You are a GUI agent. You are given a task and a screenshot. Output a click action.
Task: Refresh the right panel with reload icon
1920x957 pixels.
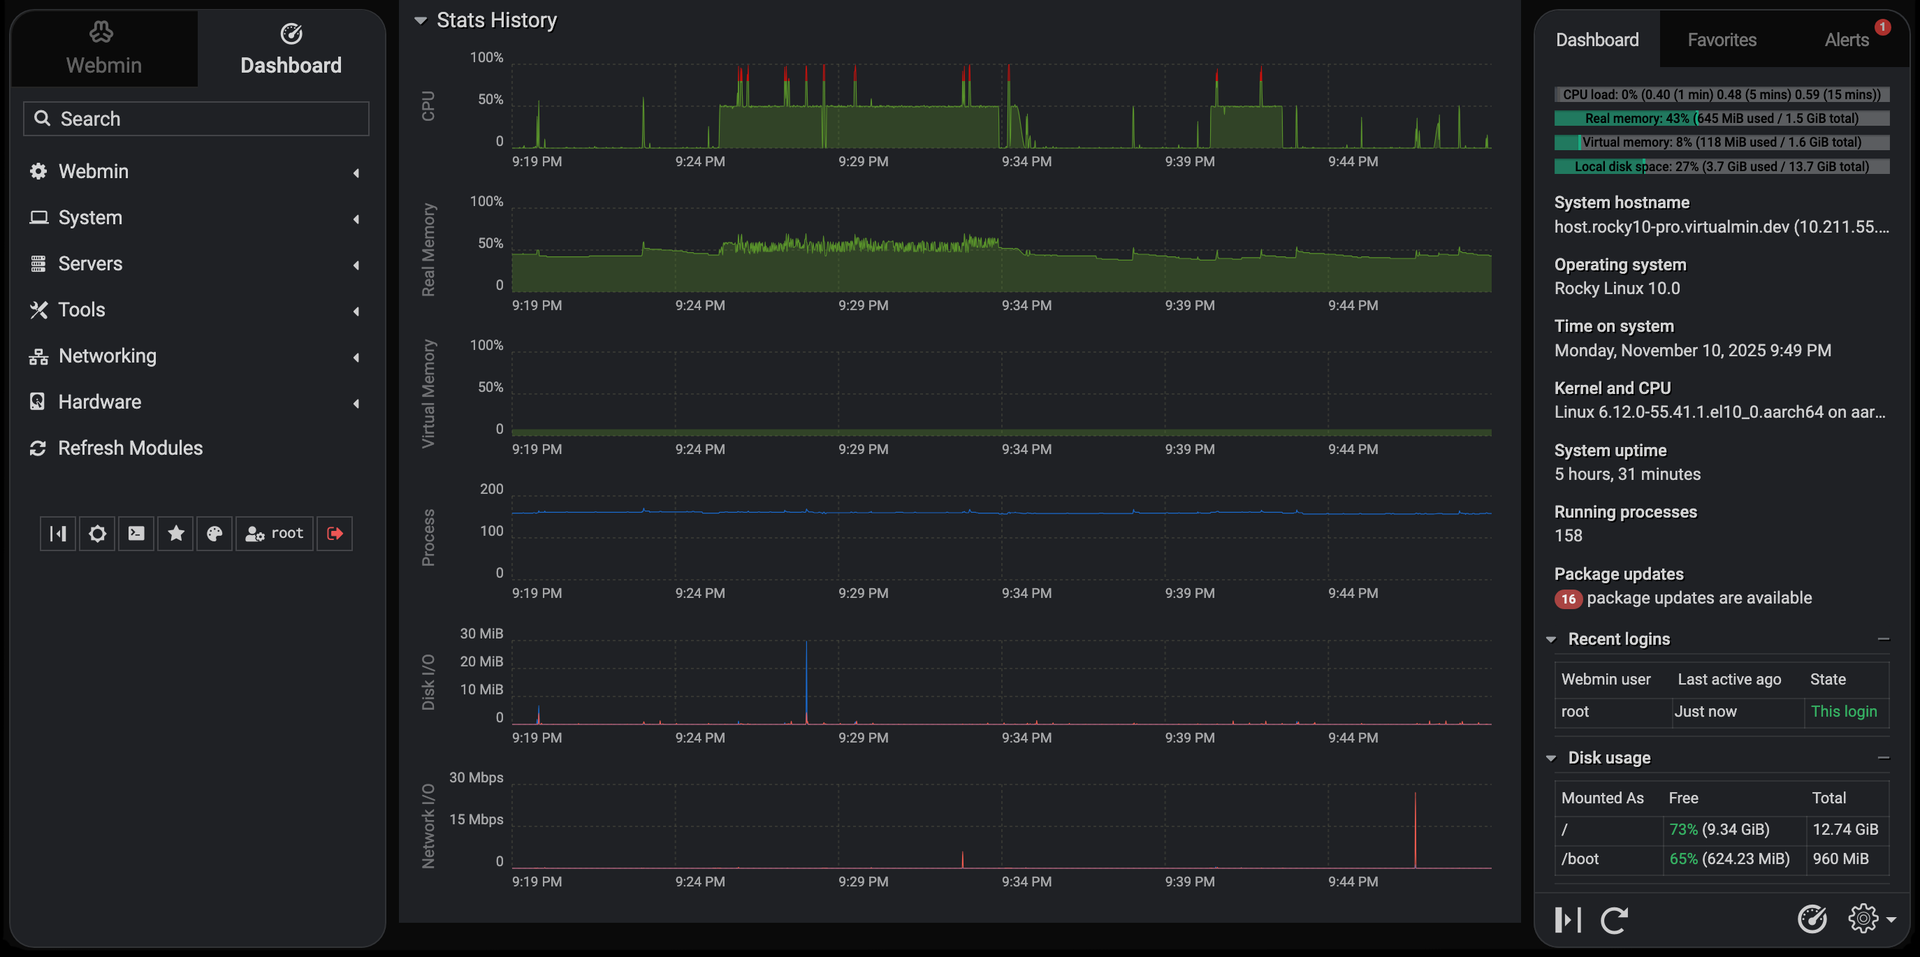tap(1614, 920)
